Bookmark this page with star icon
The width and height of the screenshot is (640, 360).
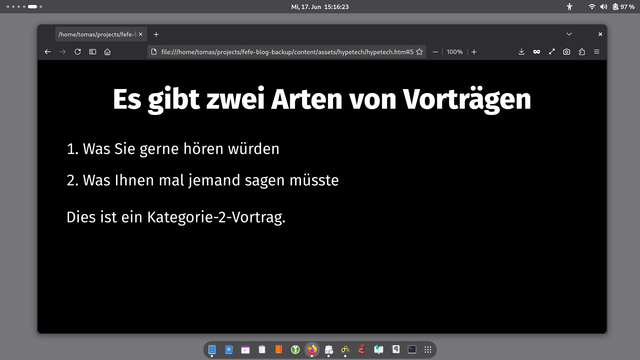[419, 52]
